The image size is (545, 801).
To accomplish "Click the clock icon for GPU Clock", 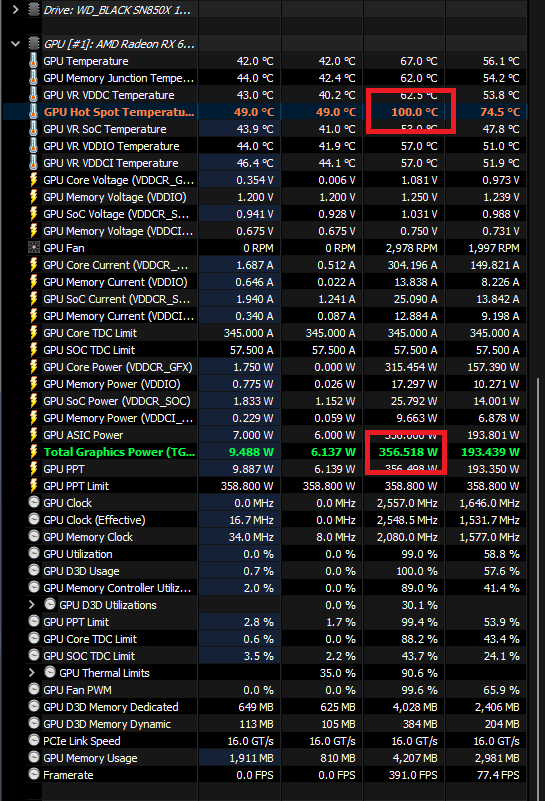I will pyautogui.click(x=34, y=503).
